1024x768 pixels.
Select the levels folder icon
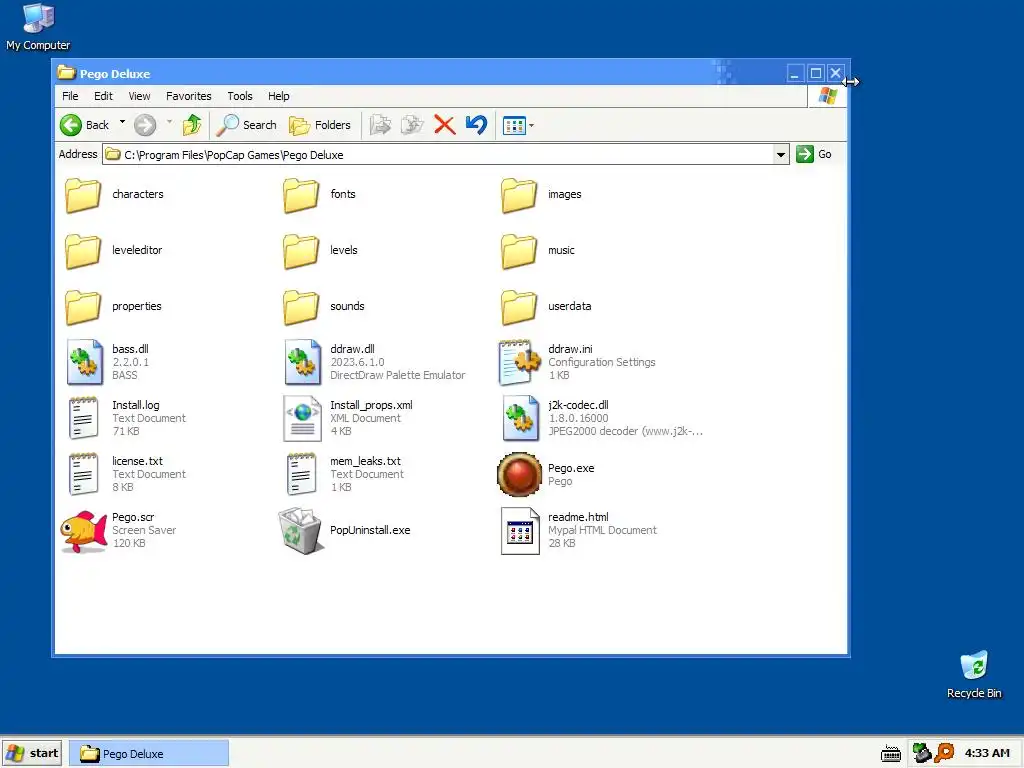point(301,251)
